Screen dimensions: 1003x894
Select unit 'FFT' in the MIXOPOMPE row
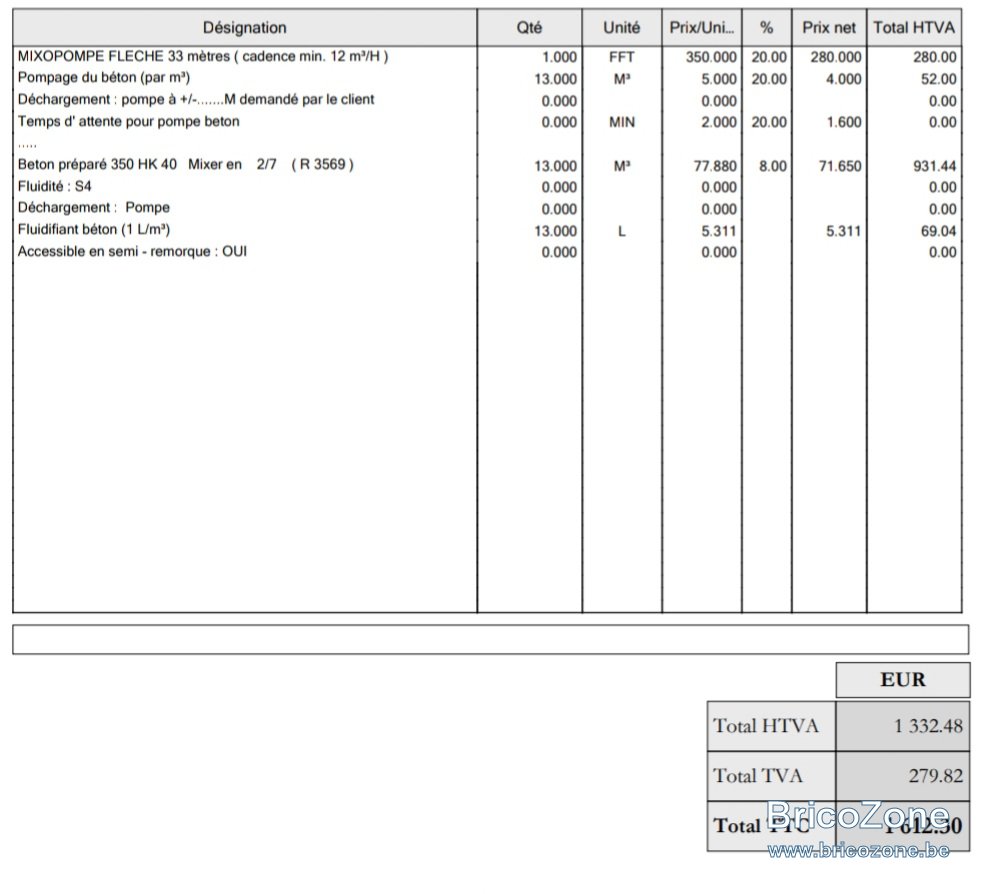coord(622,57)
